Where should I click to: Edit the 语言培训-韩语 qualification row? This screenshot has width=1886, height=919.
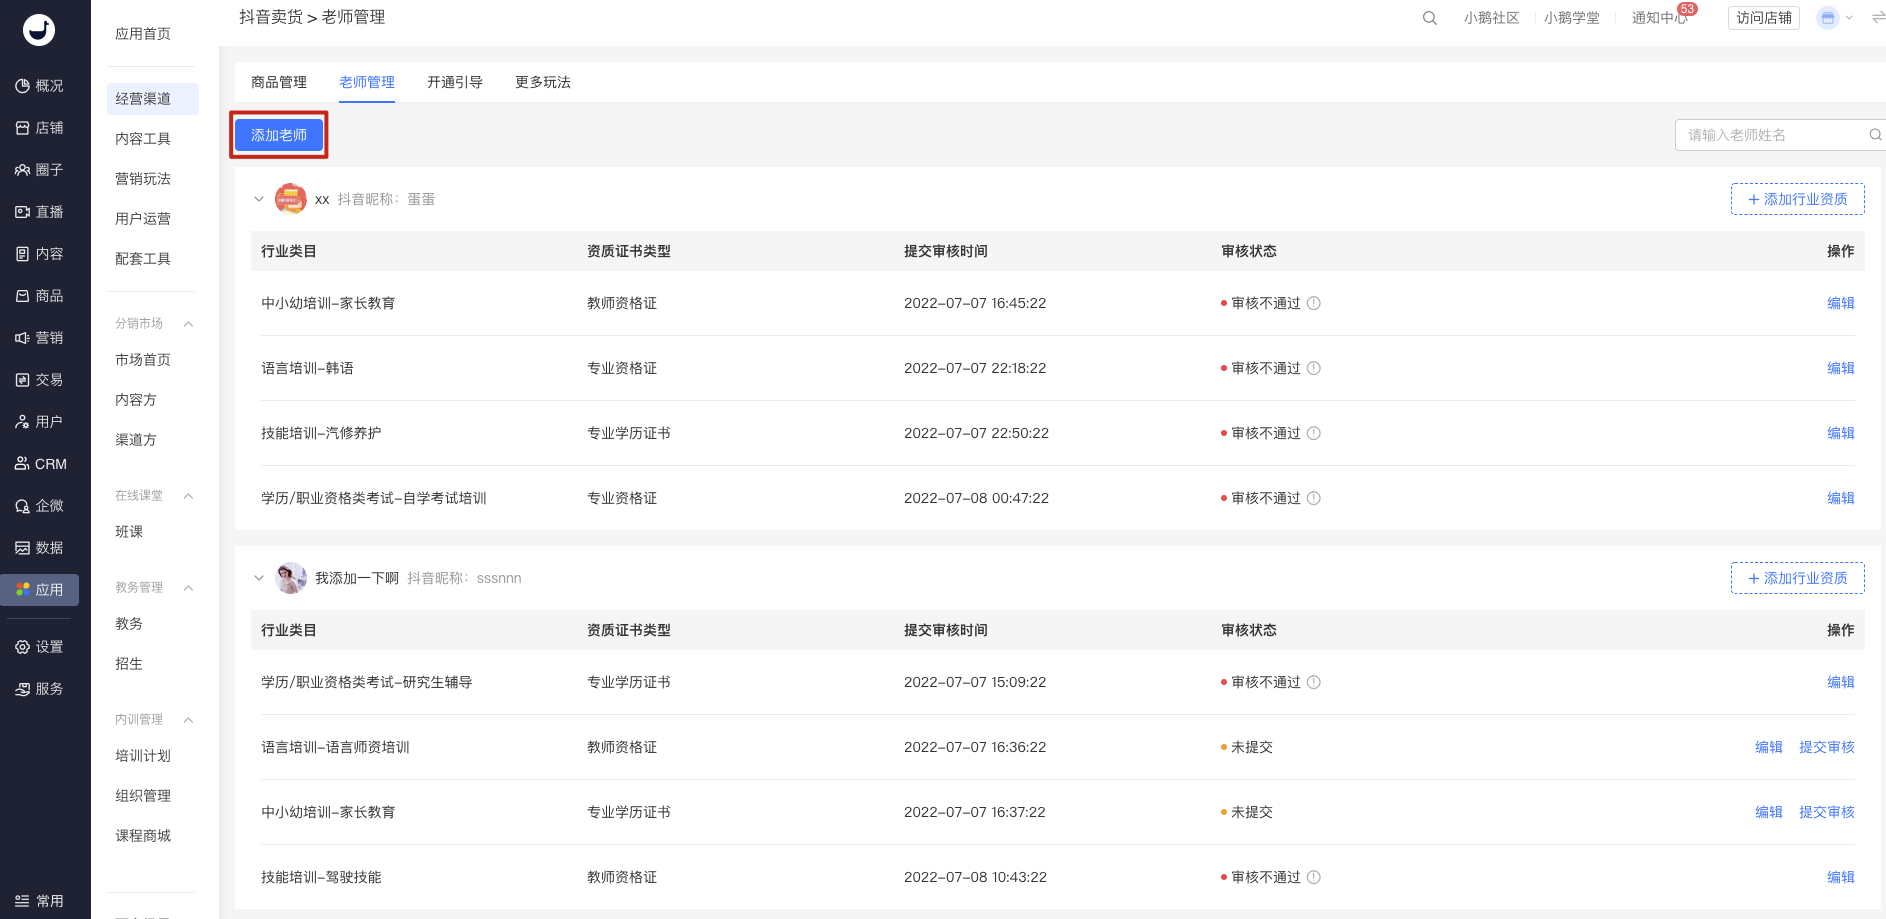point(1840,368)
